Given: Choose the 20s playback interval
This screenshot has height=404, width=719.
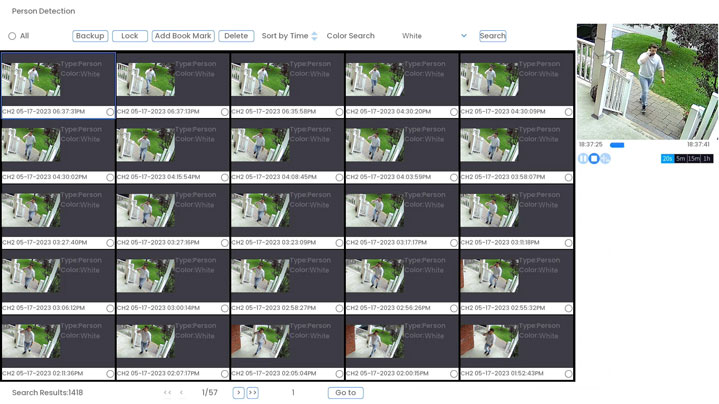Looking at the screenshot, I should 667,159.
